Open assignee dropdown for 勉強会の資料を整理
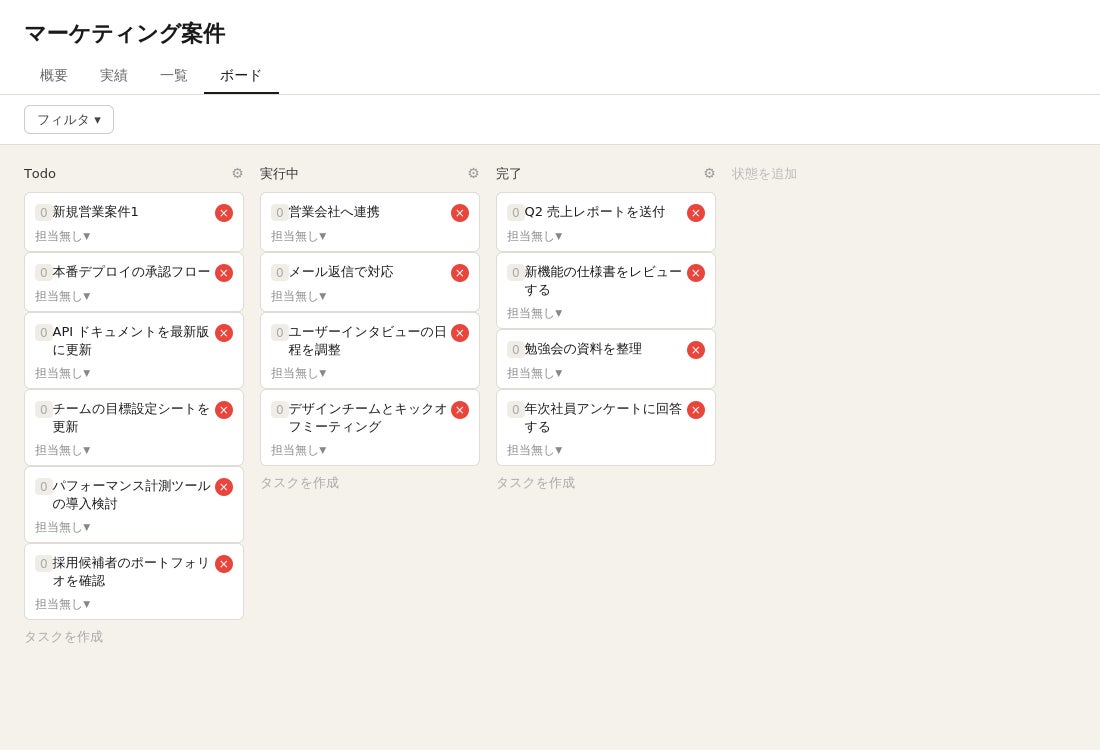Viewport: 1100px width, 750px height. point(535,373)
